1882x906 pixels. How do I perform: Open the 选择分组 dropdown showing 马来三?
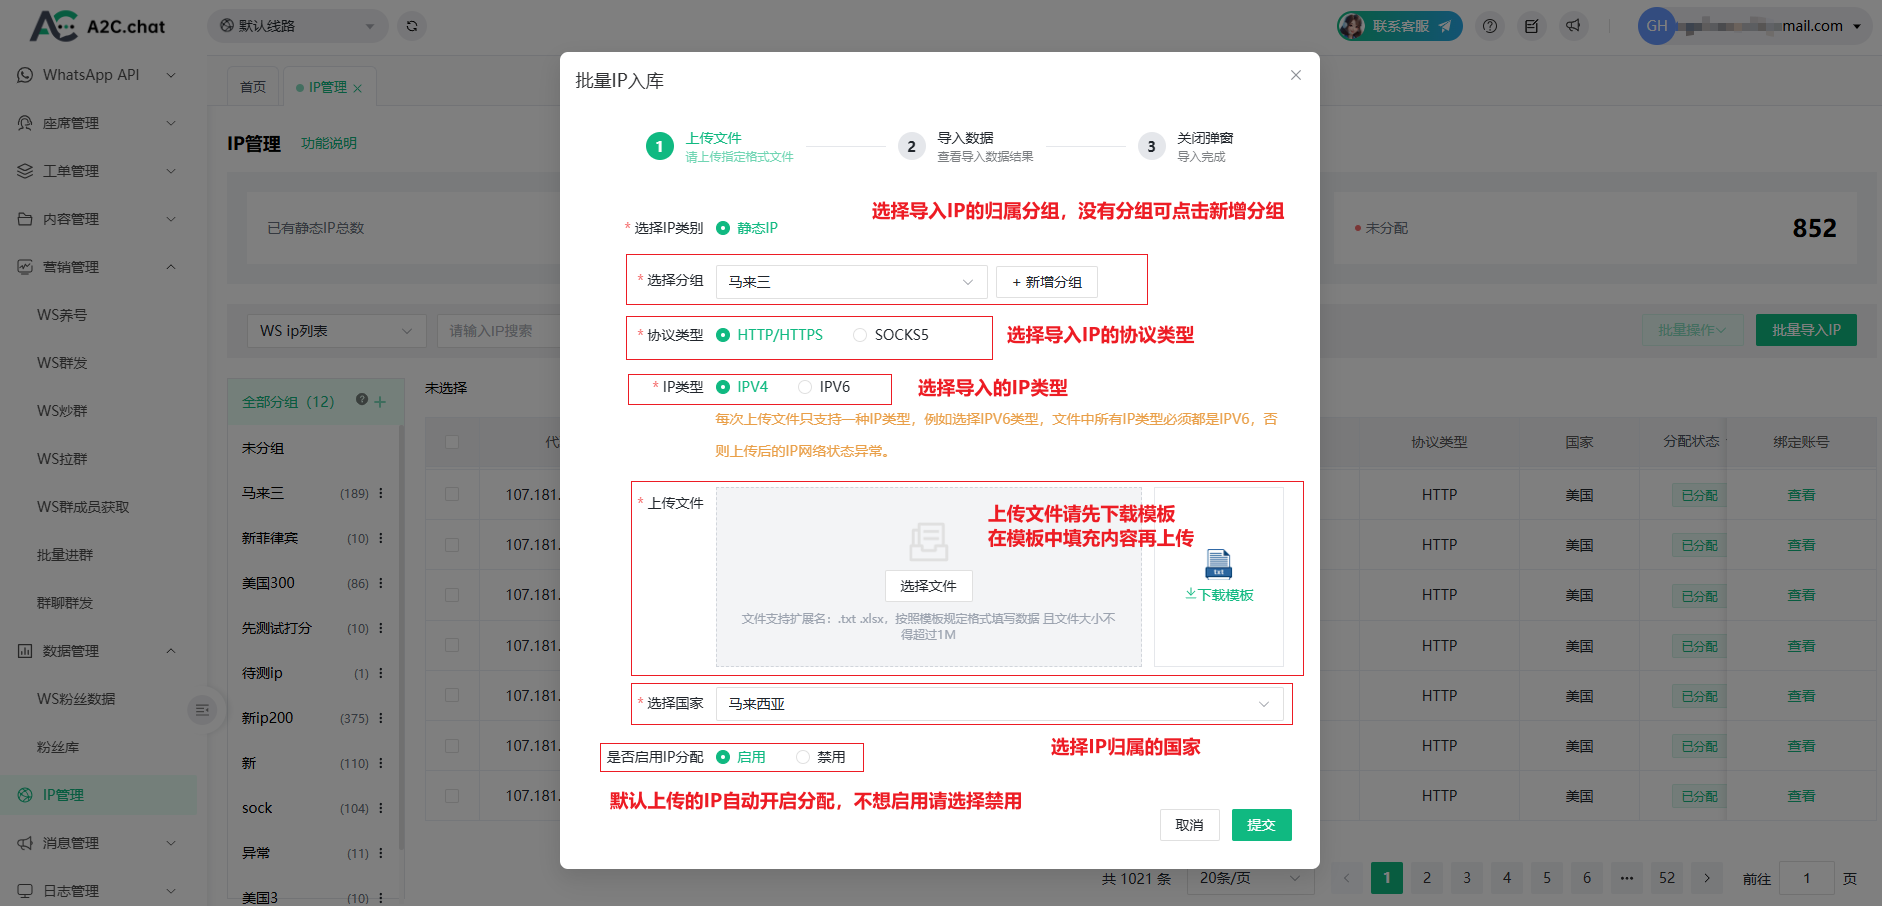[851, 282]
